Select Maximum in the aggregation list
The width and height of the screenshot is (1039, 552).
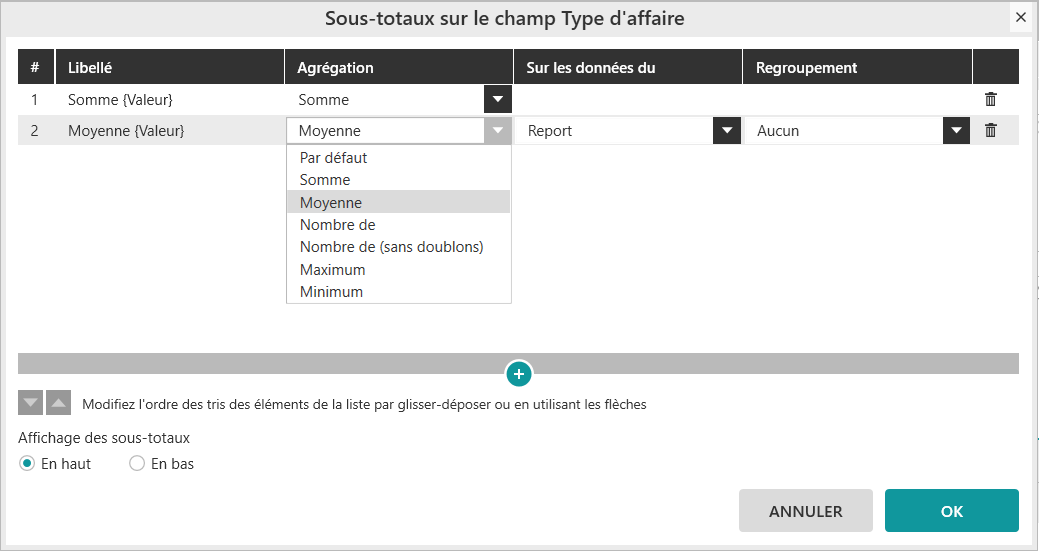tap(332, 270)
